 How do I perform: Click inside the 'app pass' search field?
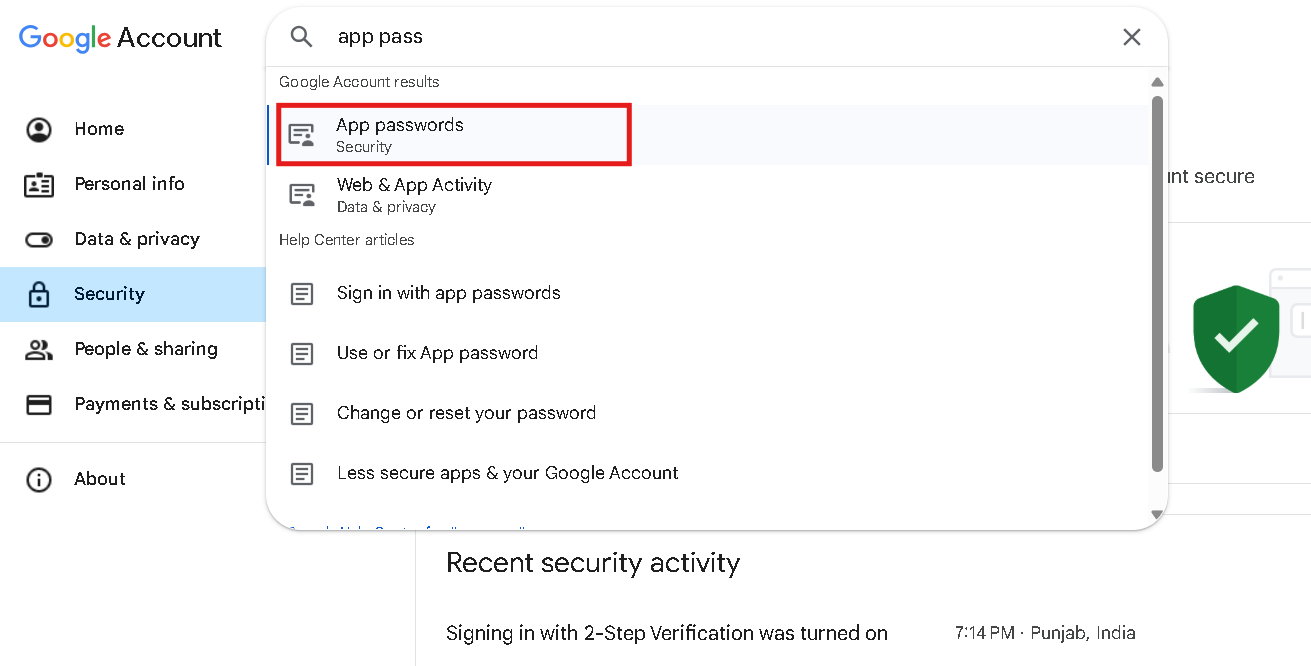point(700,37)
